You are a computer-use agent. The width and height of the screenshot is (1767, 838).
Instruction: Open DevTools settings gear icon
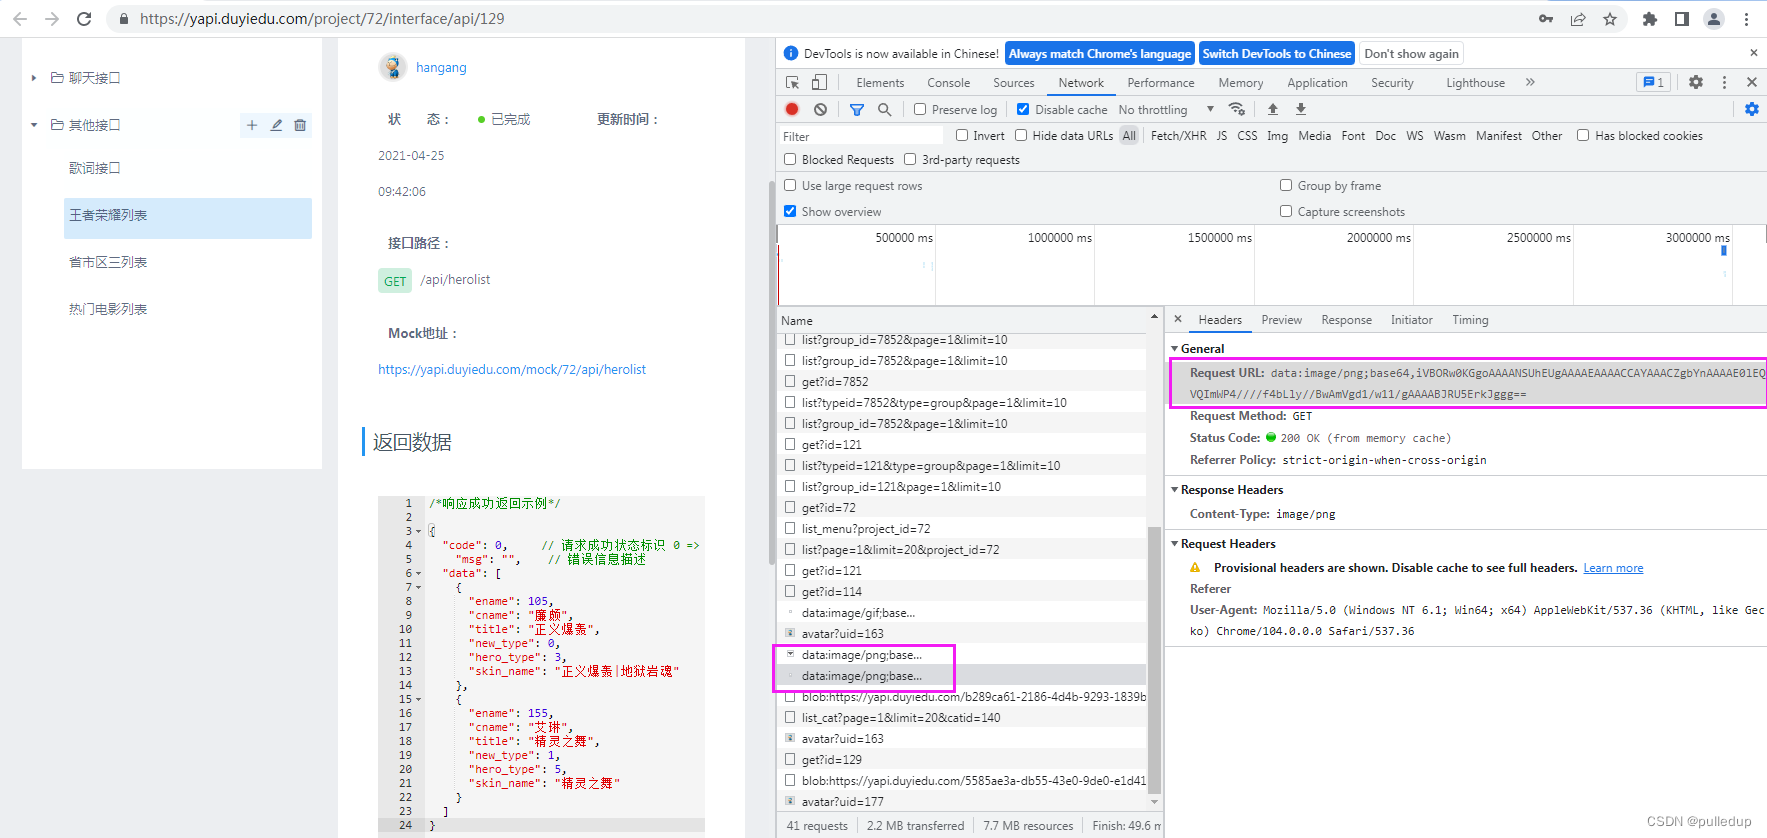(1696, 83)
